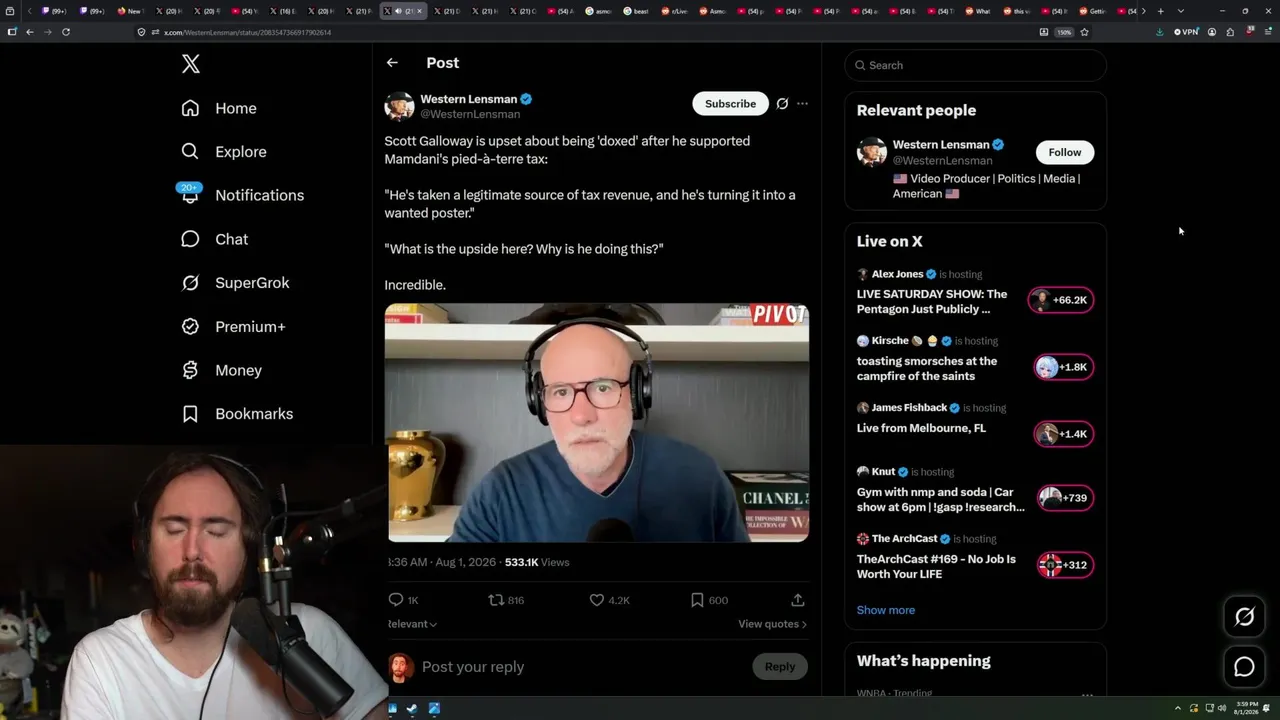Join The ArchCast live space with +312
This screenshot has height=720, width=1280.
click(x=1065, y=565)
